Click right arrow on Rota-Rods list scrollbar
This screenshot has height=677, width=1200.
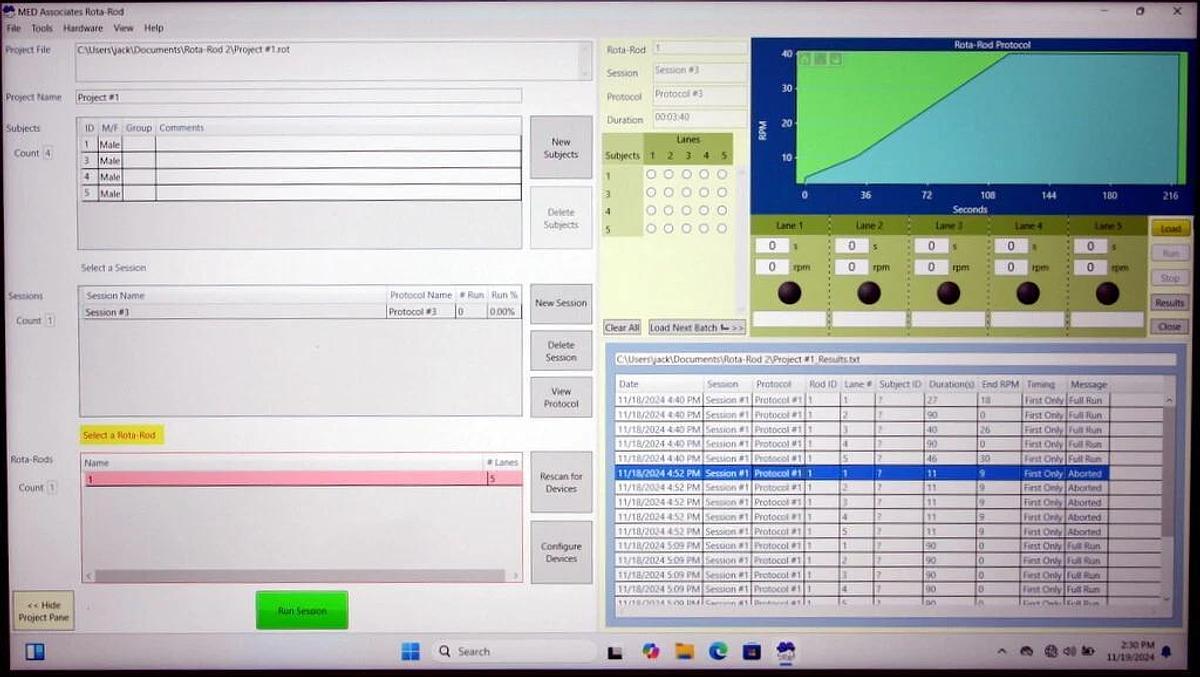(x=516, y=576)
